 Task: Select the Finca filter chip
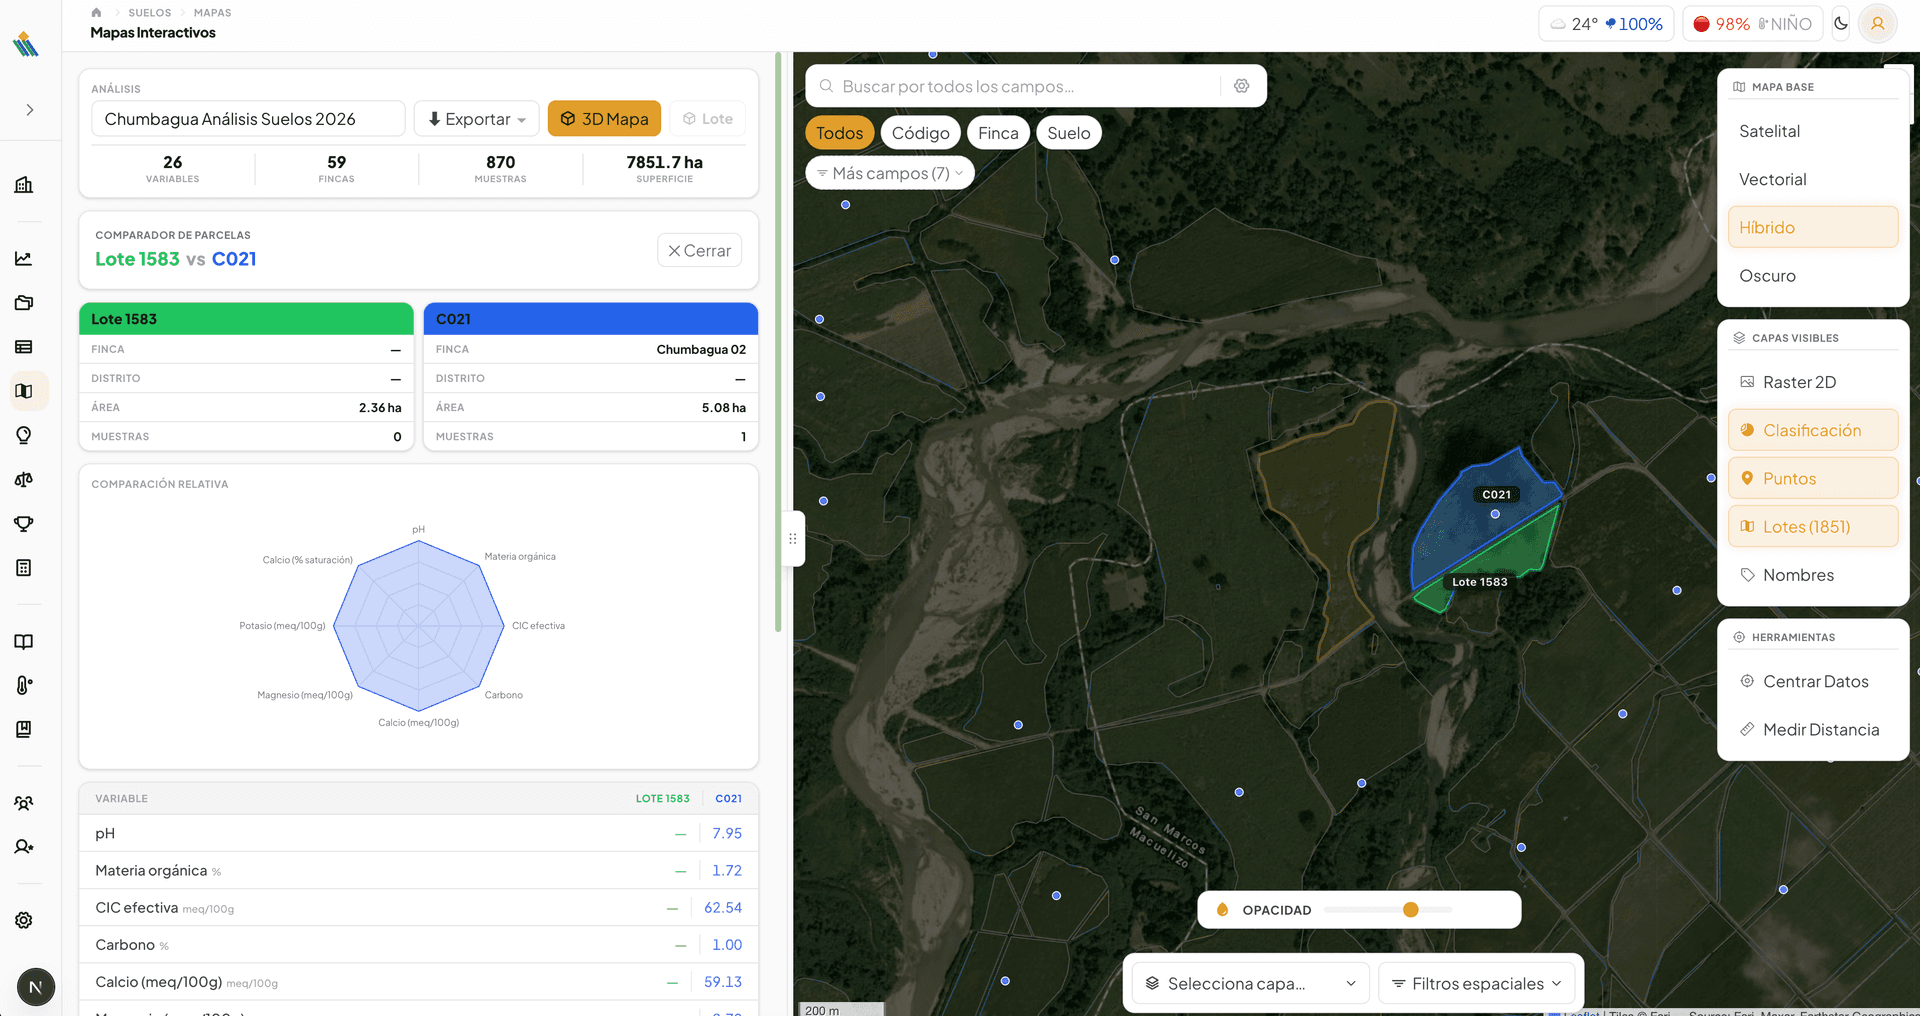coord(998,133)
